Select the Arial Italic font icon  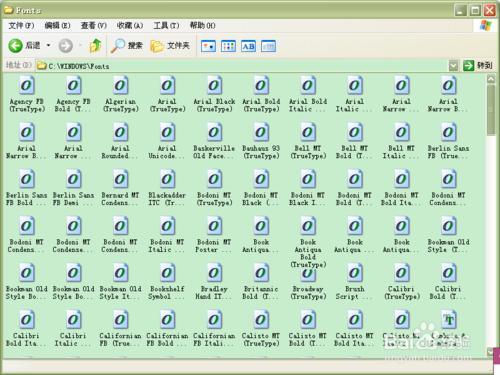[355, 94]
